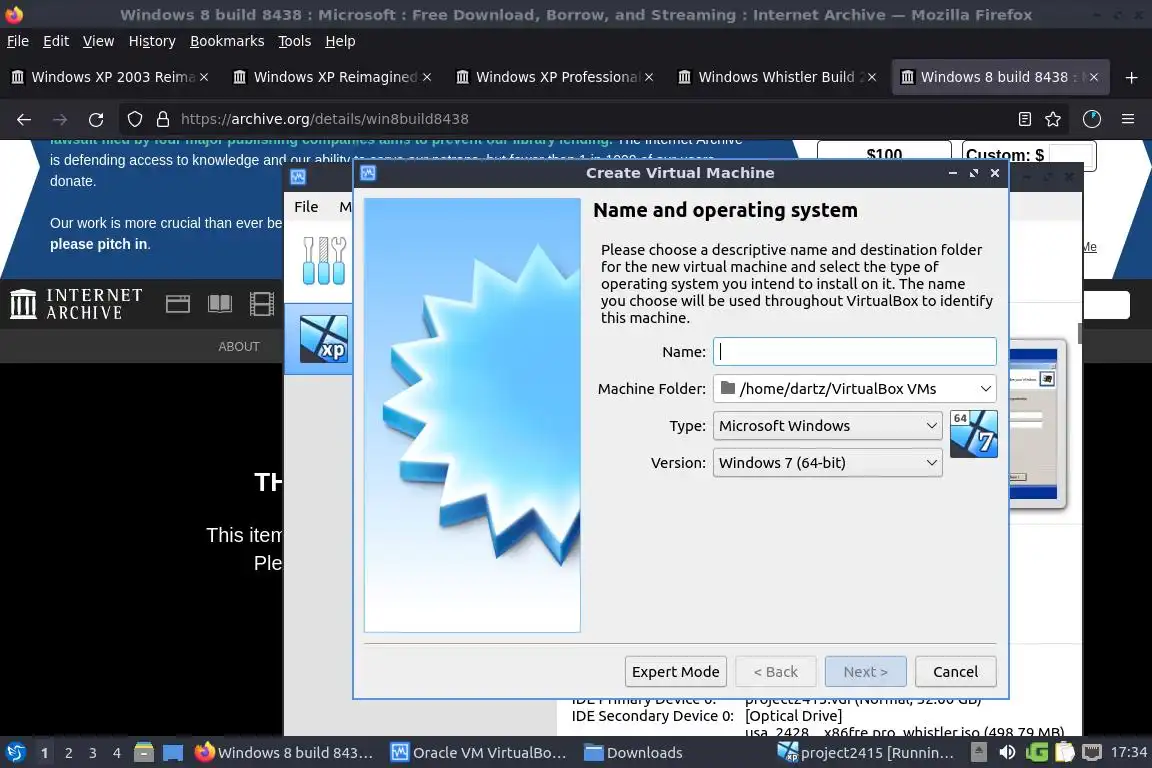
Task: Switch to Windows Whistler Build tab
Action: point(777,77)
